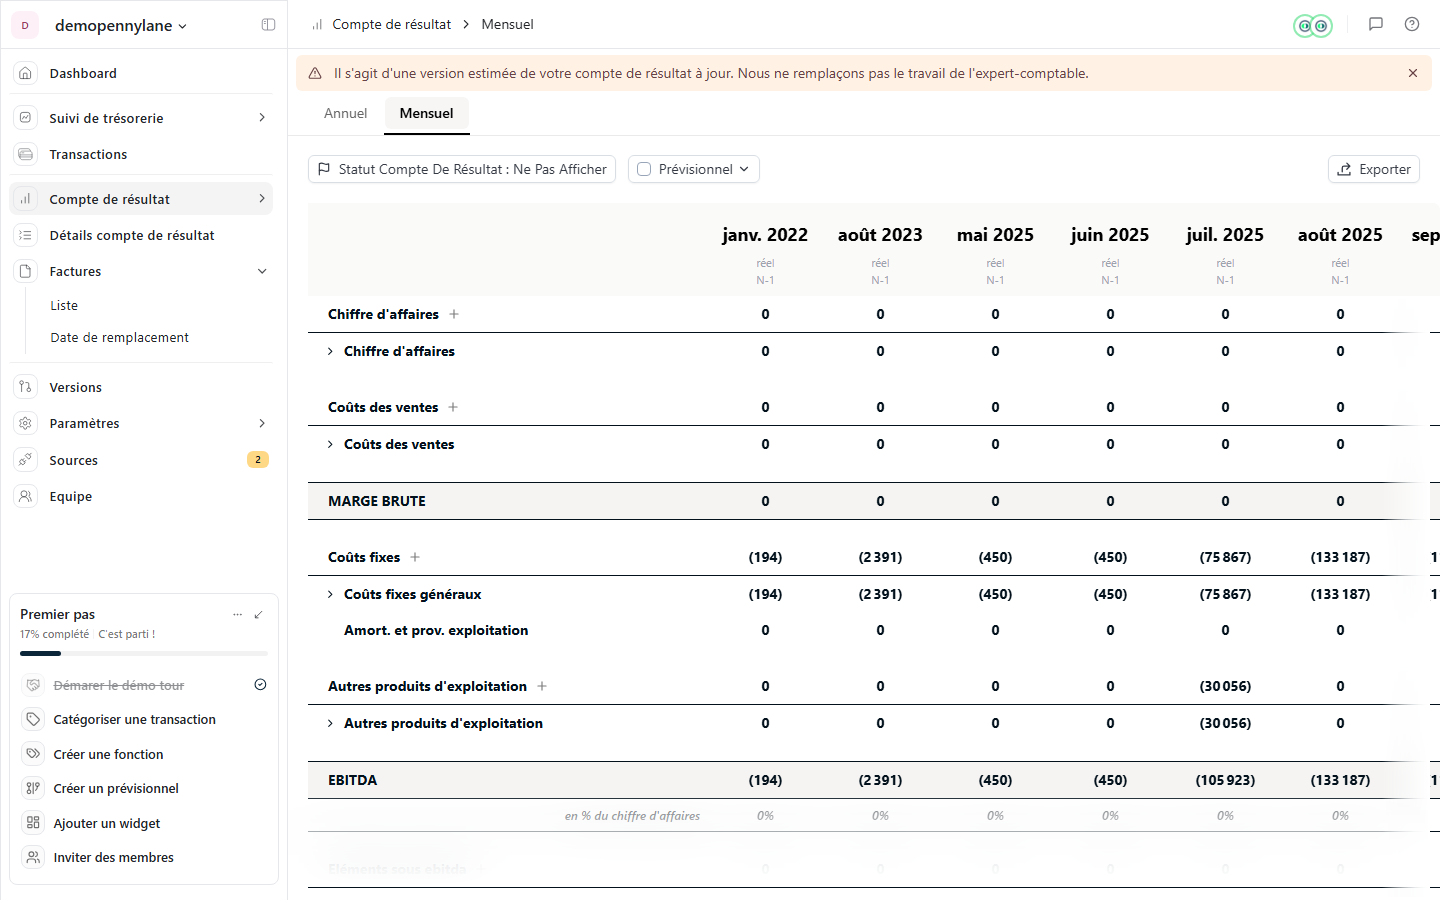Expand the Chiffre d'affaires sub-row
Viewport: 1440px width, 900px height.
tap(331, 351)
